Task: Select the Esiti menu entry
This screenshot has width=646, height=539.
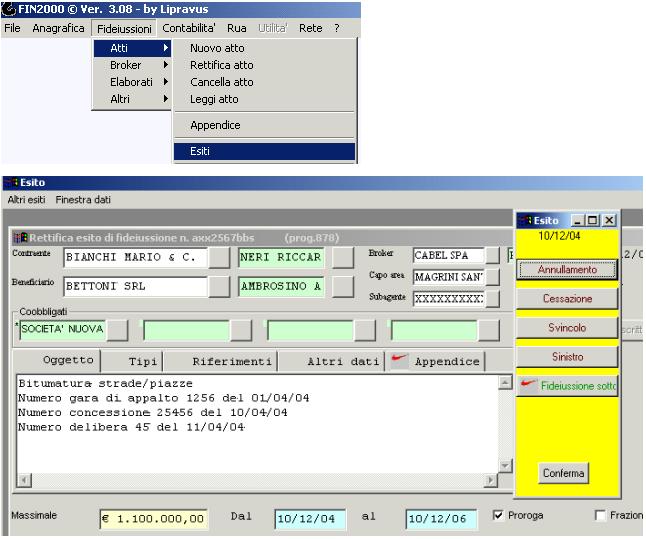Action: [x=264, y=151]
